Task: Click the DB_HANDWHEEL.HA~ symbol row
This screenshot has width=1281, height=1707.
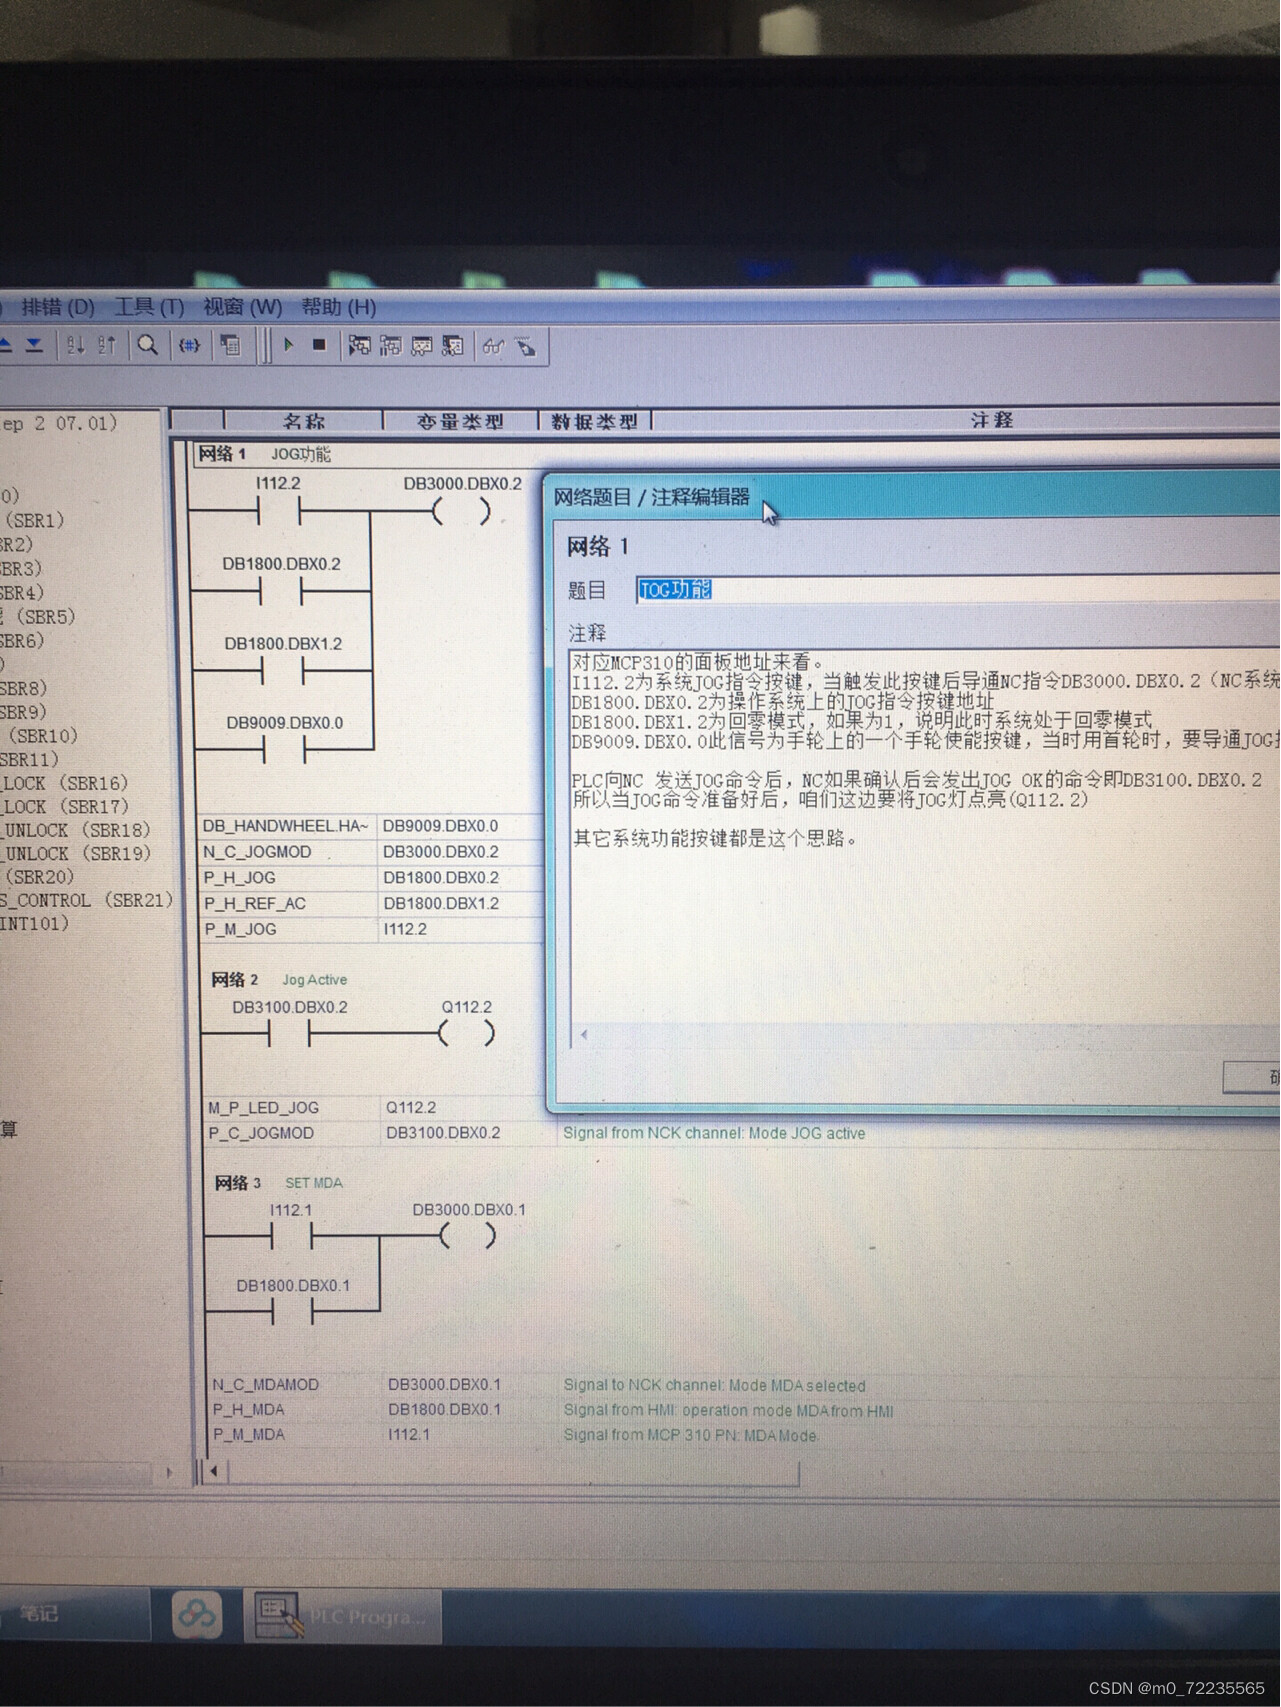Action: point(372,826)
